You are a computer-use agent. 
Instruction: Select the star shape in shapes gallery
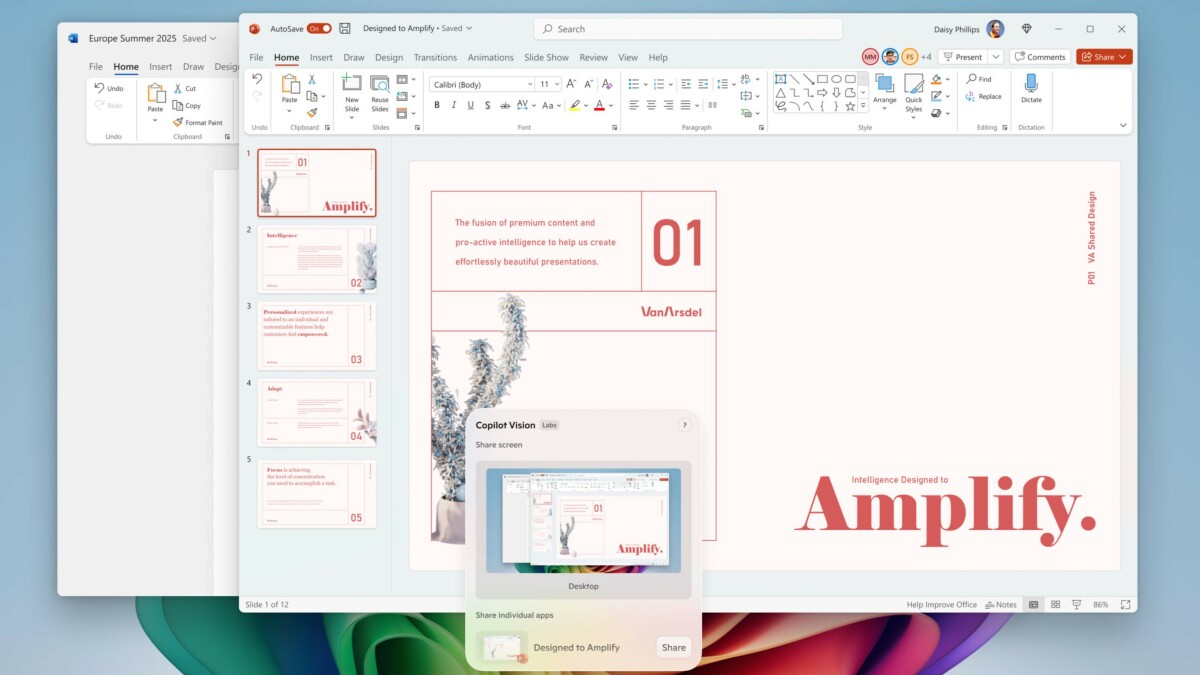coord(850,106)
